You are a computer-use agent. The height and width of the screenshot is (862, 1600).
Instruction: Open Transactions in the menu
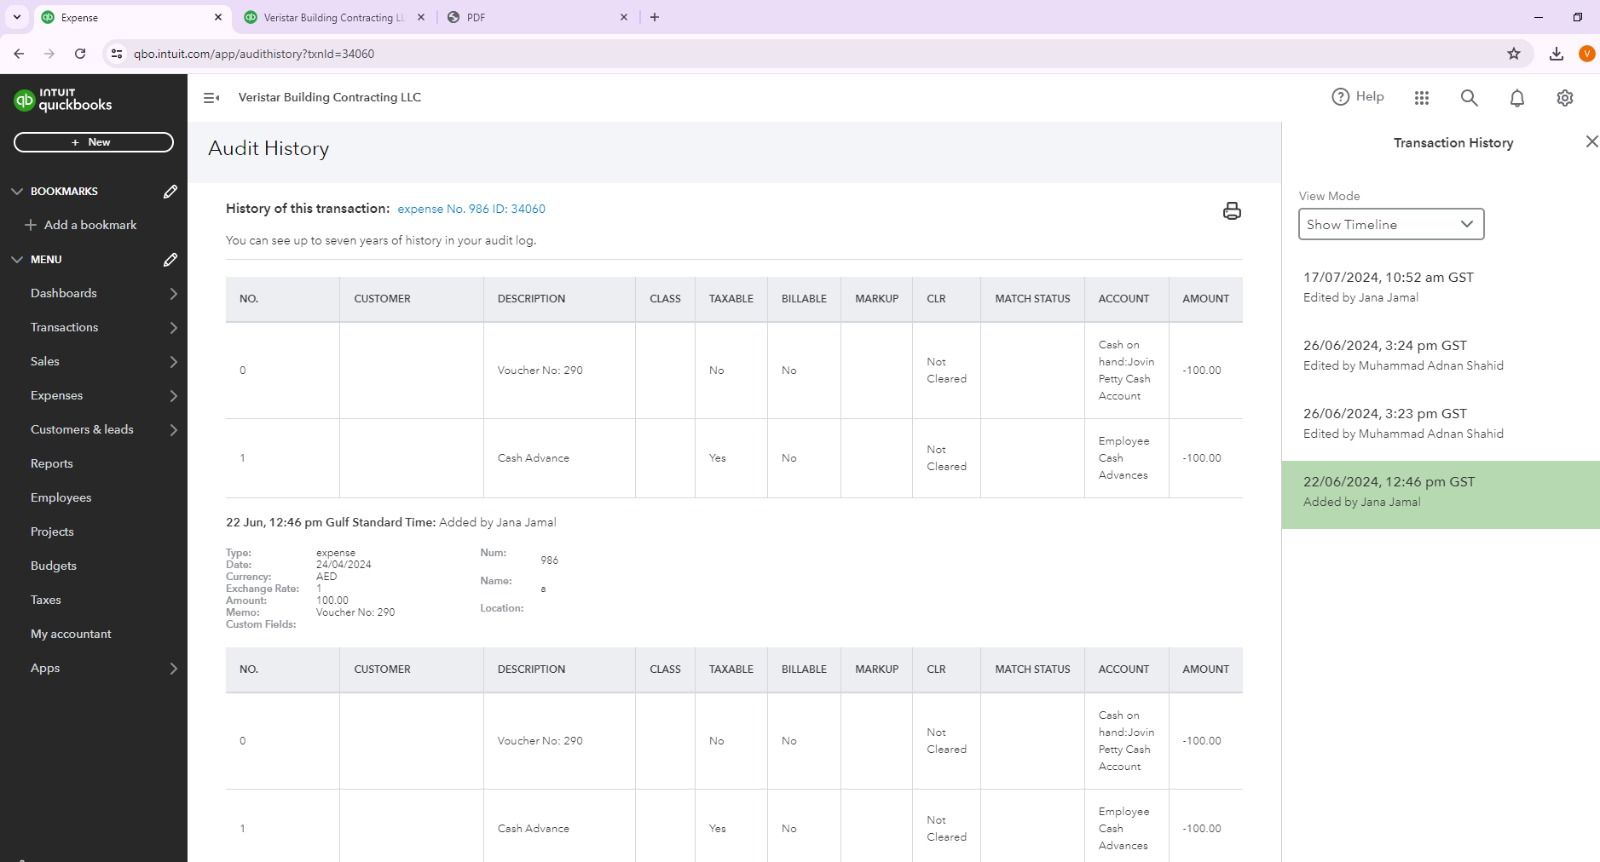click(64, 327)
